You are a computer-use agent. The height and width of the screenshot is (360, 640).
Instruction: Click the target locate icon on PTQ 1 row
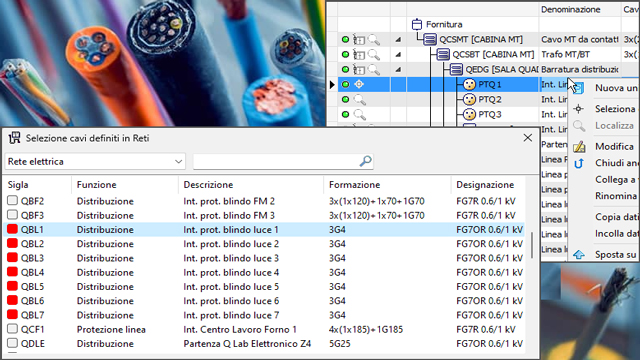point(359,84)
